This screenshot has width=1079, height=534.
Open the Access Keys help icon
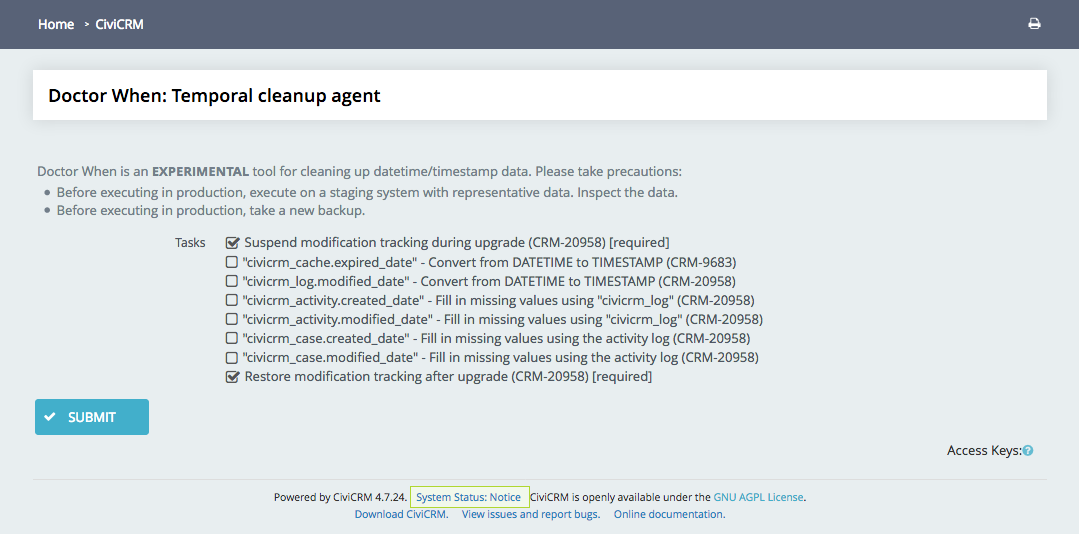coord(1027,451)
